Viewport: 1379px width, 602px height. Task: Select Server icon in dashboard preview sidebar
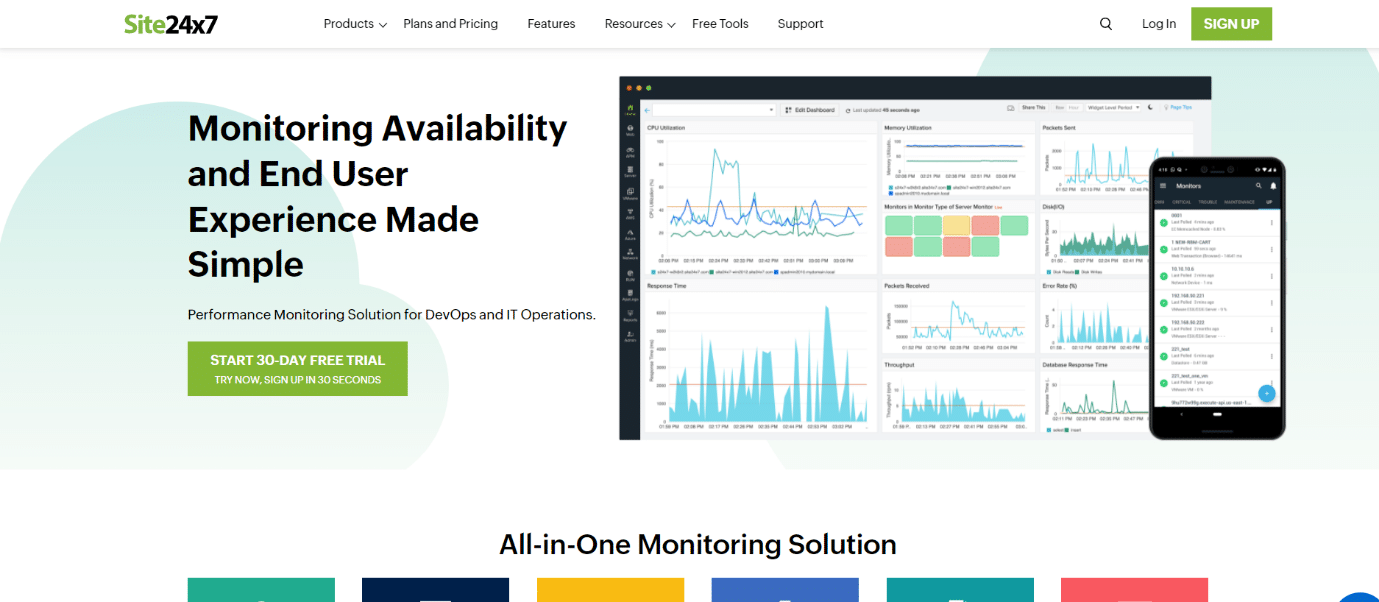tap(630, 171)
